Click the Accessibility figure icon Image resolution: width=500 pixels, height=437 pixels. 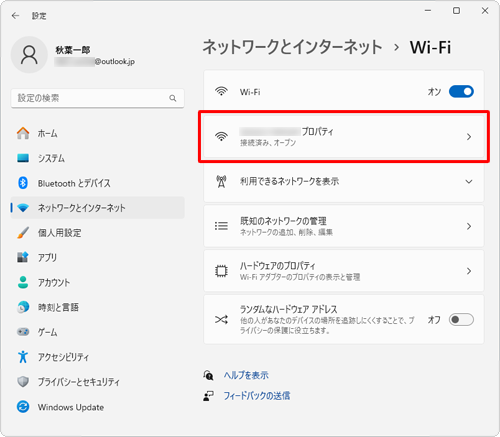[23, 357]
